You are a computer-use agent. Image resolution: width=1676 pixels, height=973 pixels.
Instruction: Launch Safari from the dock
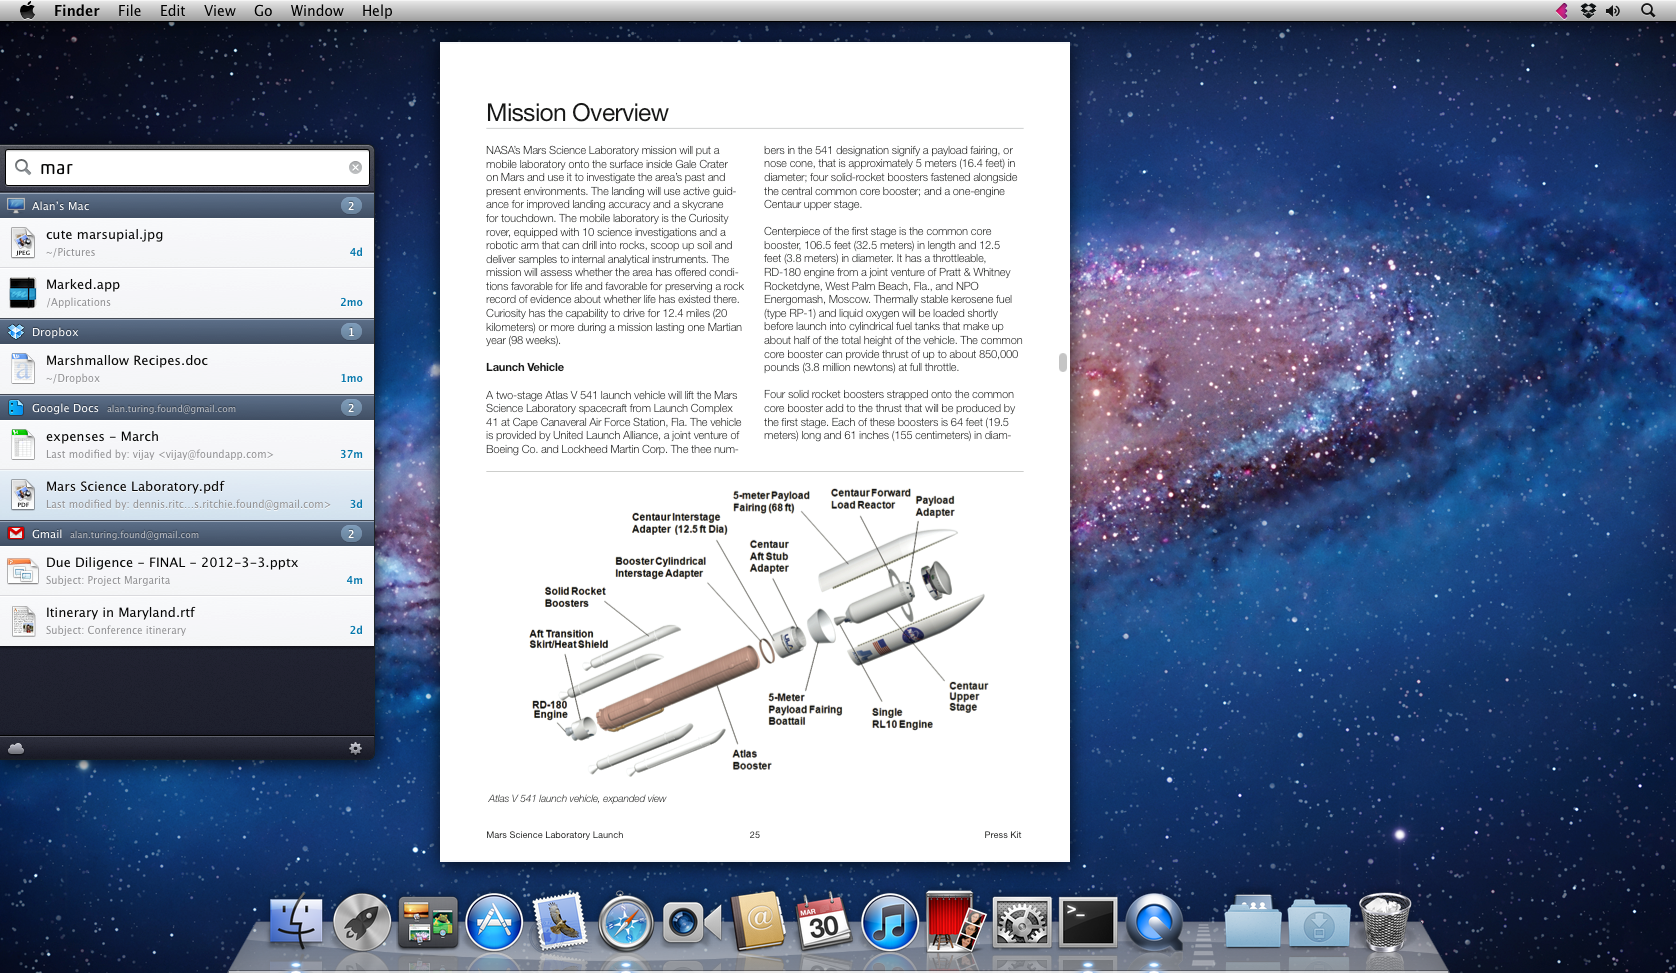(626, 922)
